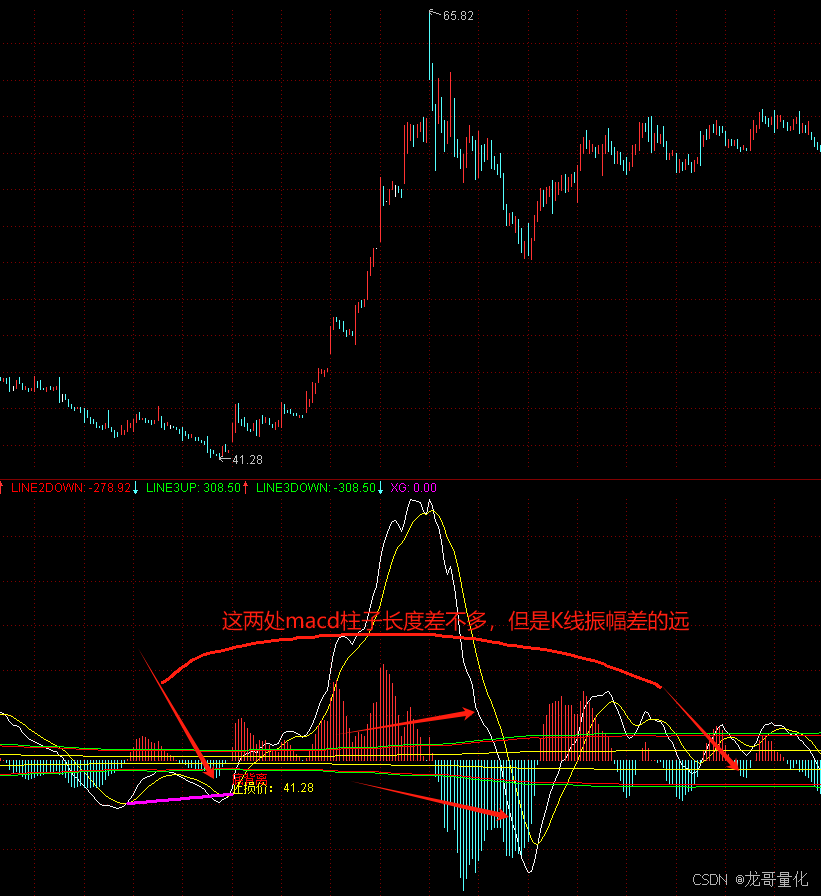This screenshot has width=821, height=896.
Task: Click the XG: 0.00 indicator value
Action: coord(413,488)
